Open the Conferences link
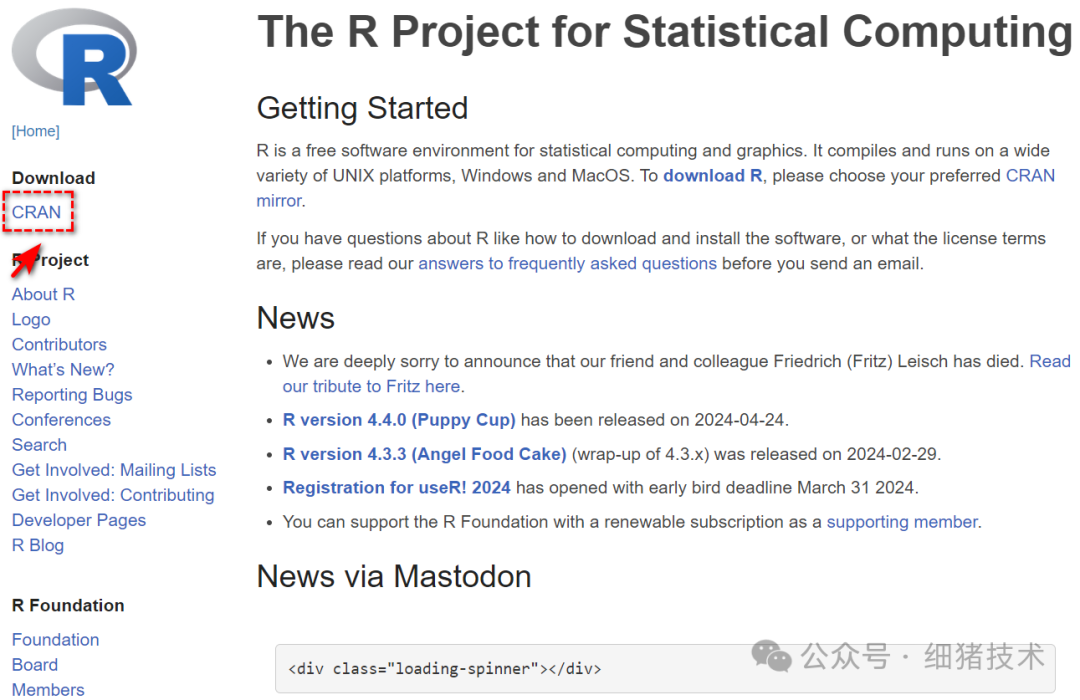 click(61, 420)
